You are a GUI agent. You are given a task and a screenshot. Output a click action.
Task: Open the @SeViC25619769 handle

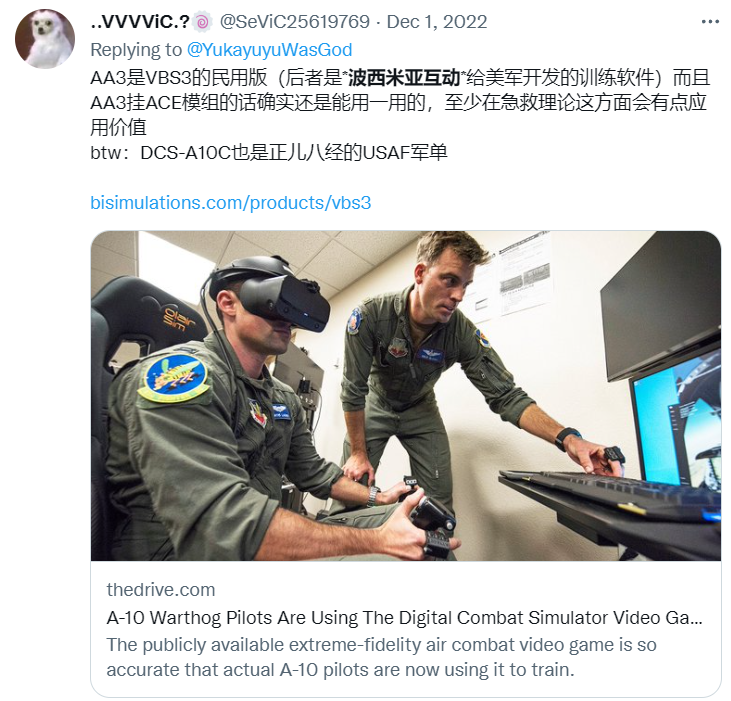(x=295, y=22)
